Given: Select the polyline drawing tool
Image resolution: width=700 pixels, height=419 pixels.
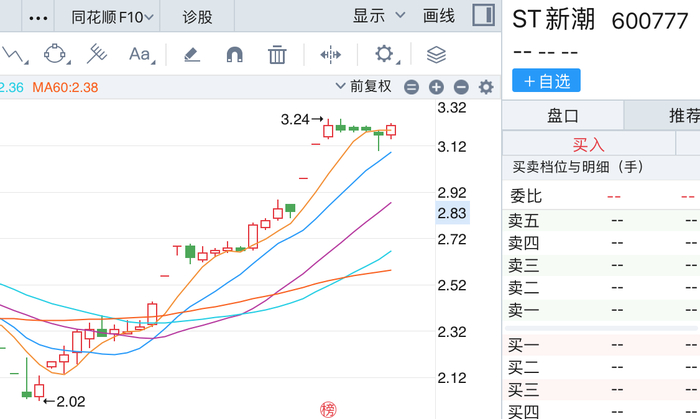Looking at the screenshot, I should pyautogui.click(x=13, y=55).
